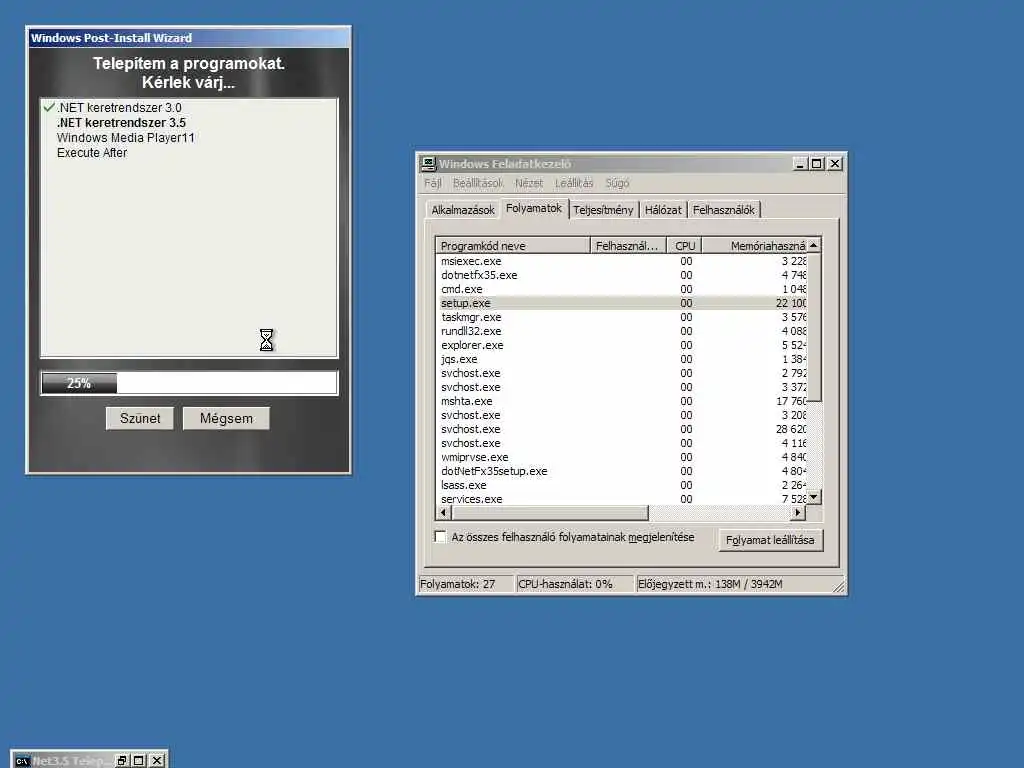Click the Mégsem button in the wizard
The height and width of the screenshot is (768, 1024).
point(226,419)
